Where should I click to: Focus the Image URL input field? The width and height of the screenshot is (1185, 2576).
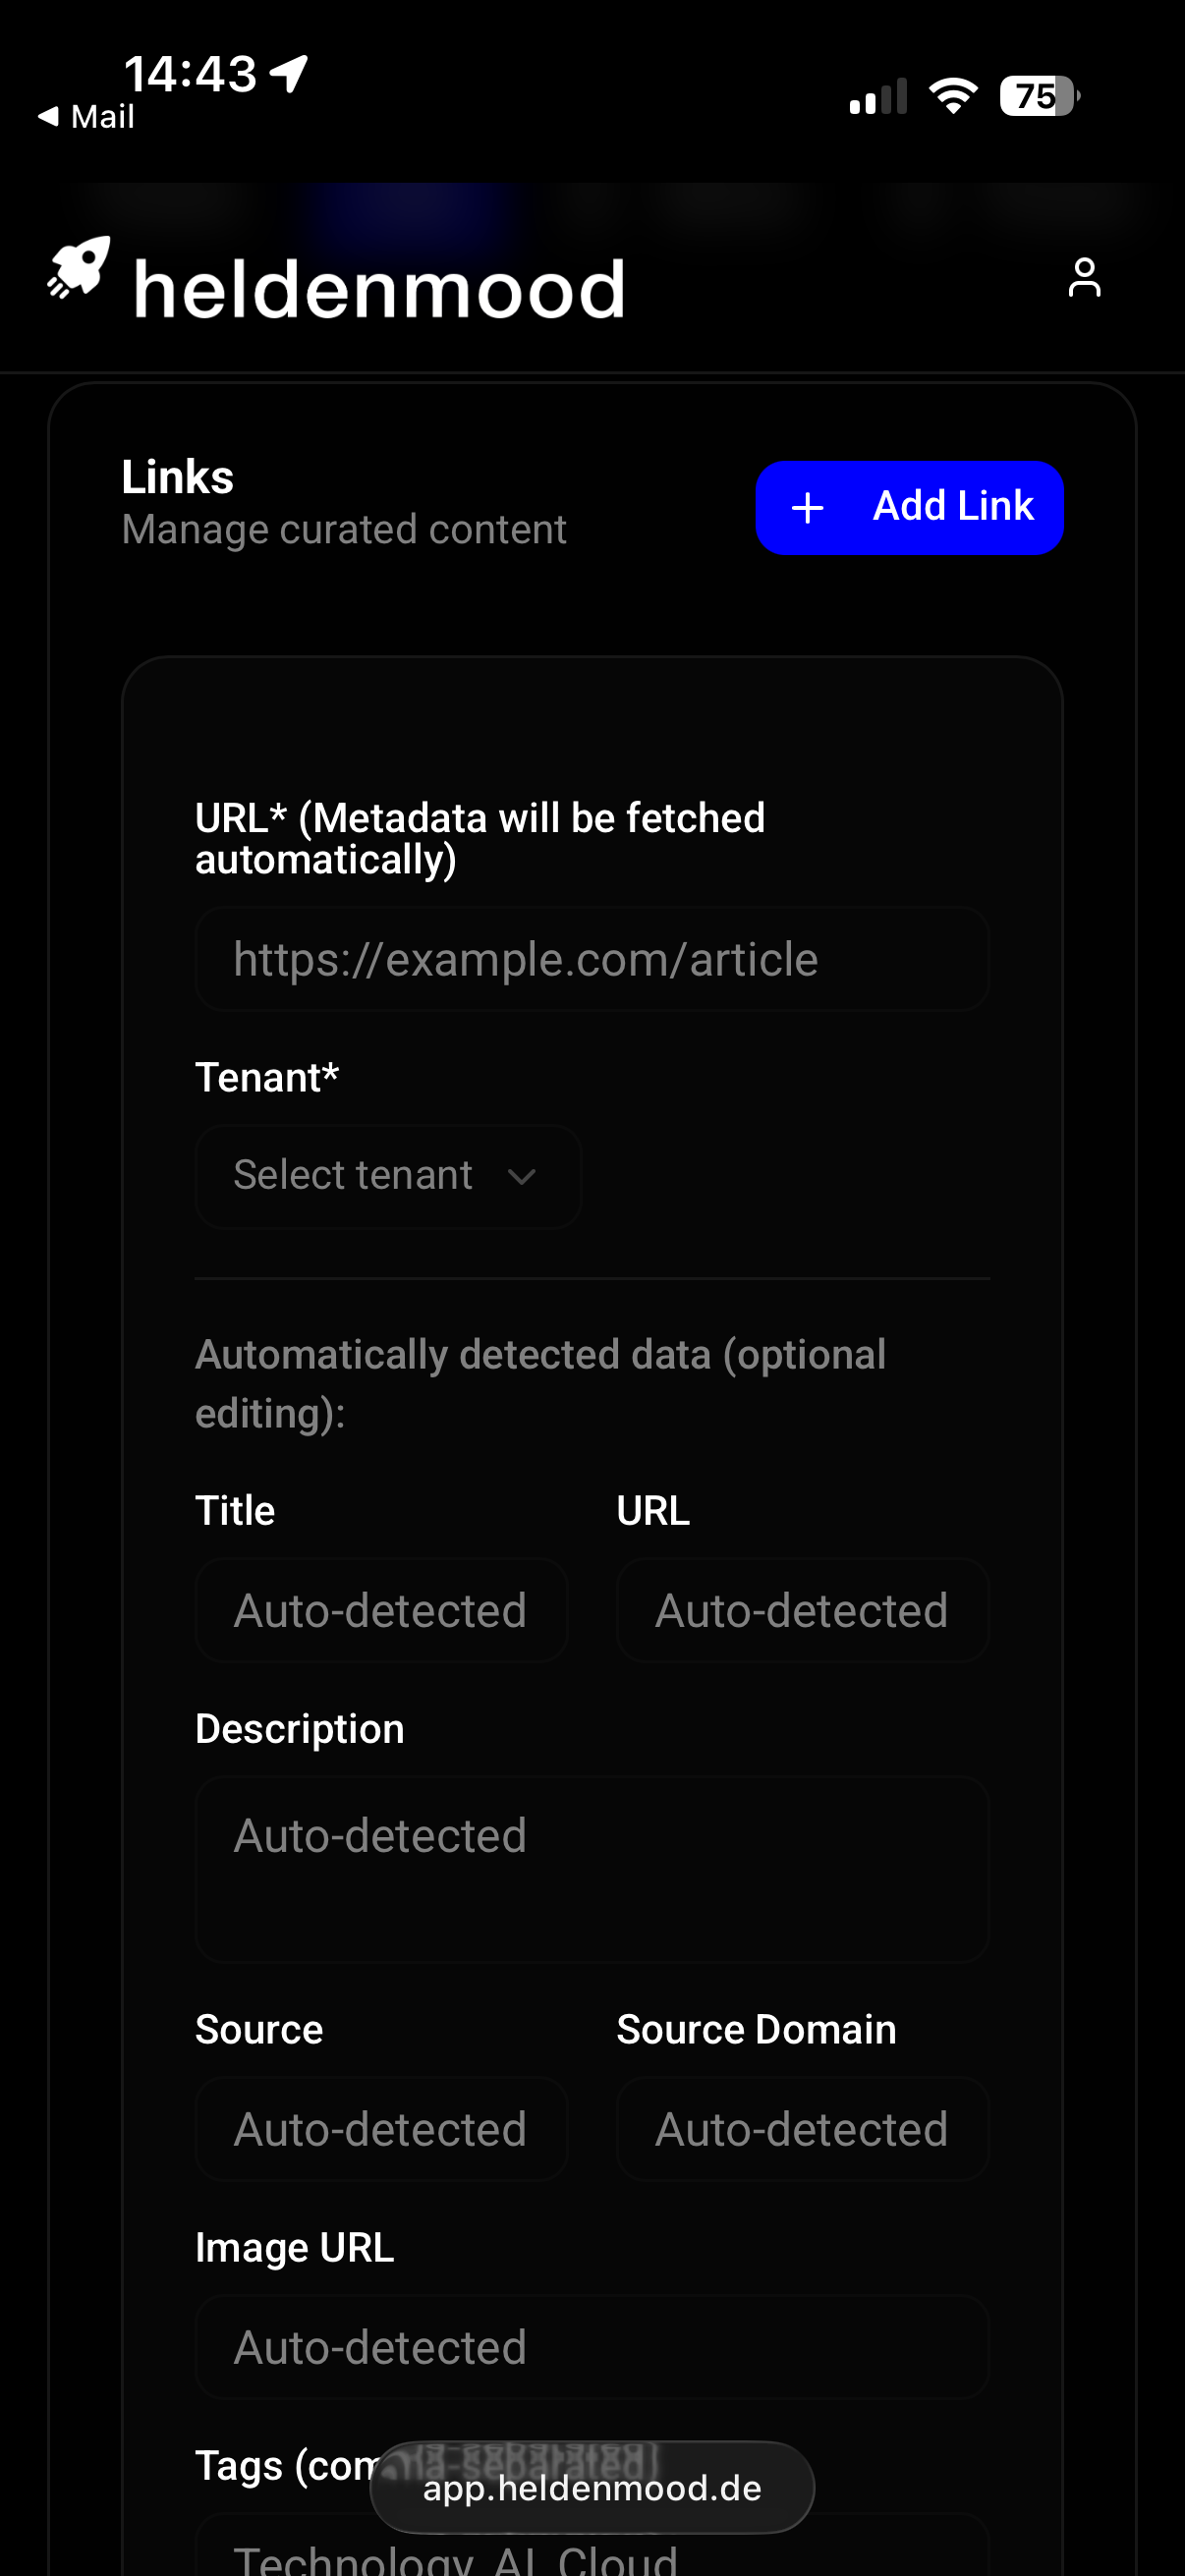click(x=592, y=2347)
